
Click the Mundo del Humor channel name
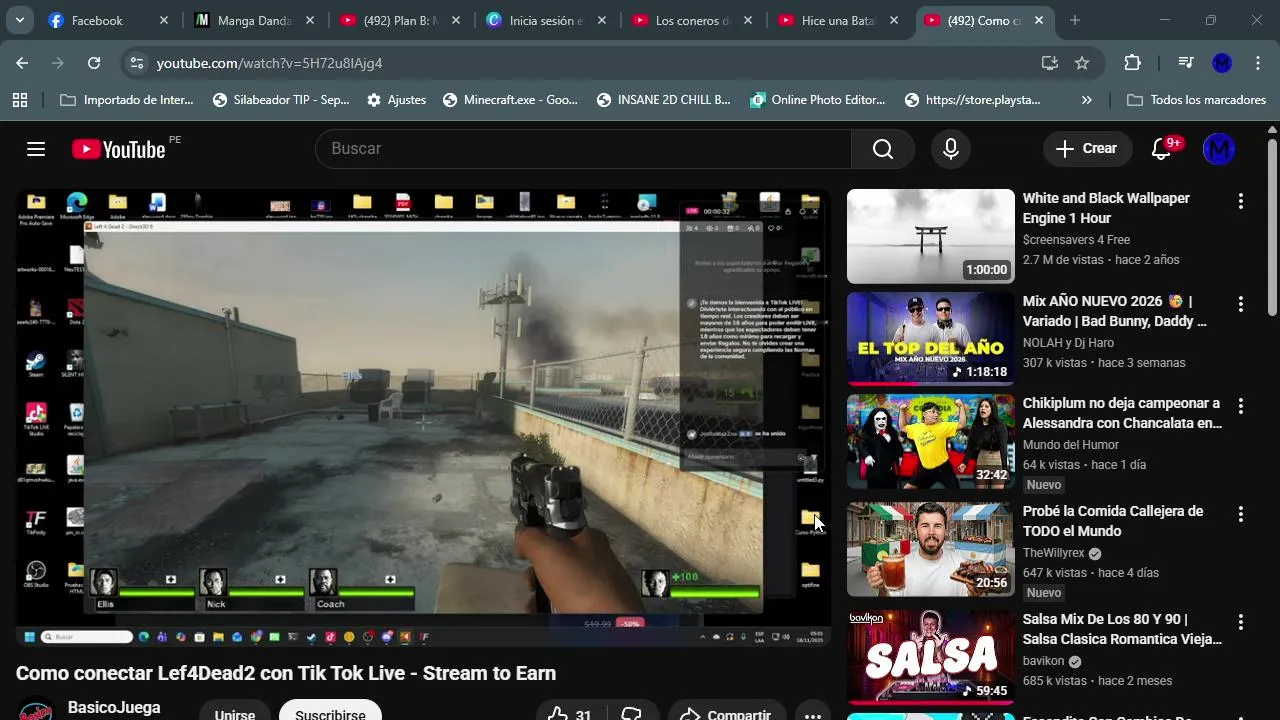point(1071,445)
